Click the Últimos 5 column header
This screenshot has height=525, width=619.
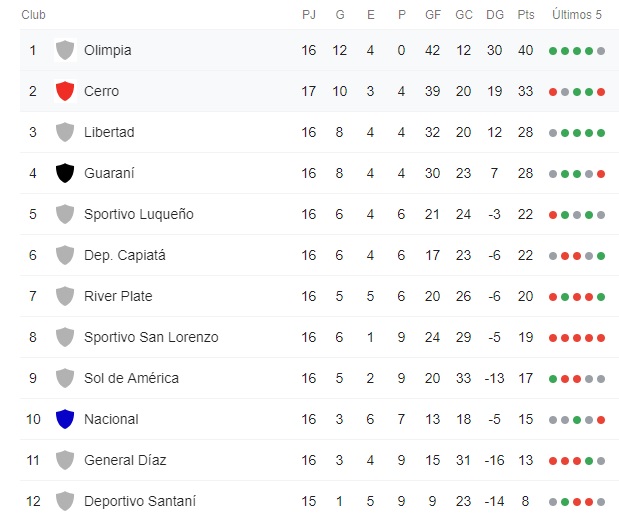(x=577, y=15)
